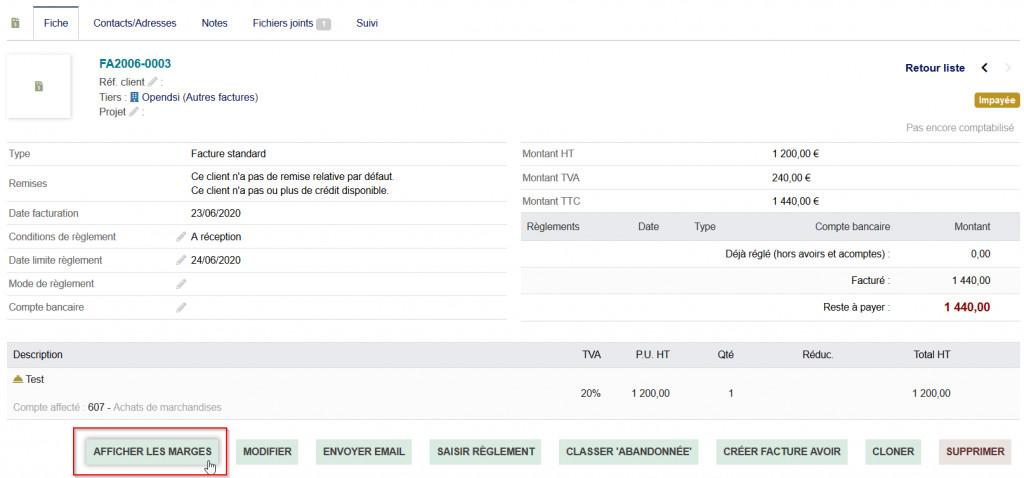
Task: Click Afficher les marges button
Action: (152, 451)
